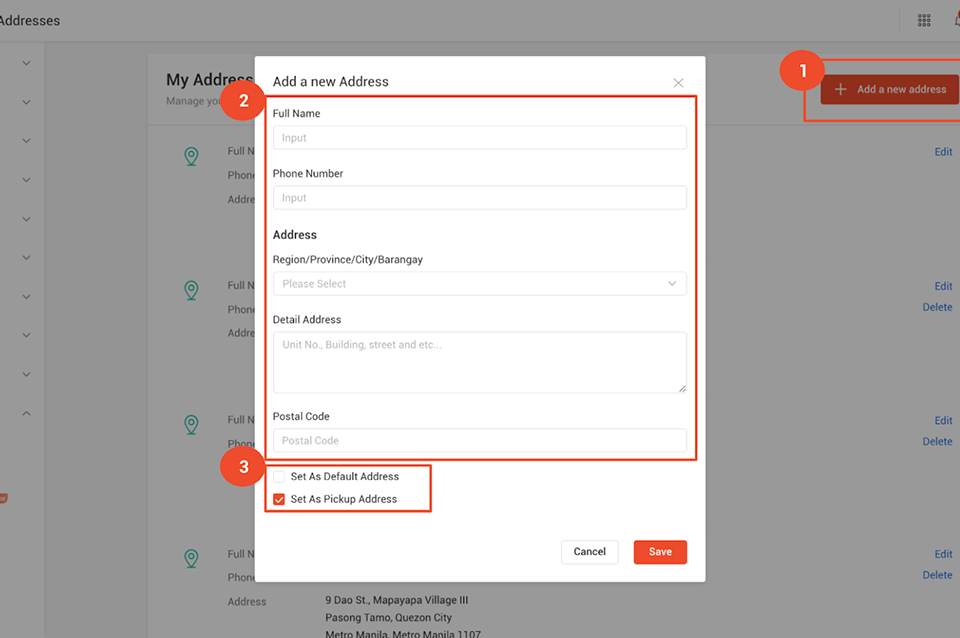Click Edit for the last address
The width and height of the screenshot is (960, 638).
click(942, 554)
